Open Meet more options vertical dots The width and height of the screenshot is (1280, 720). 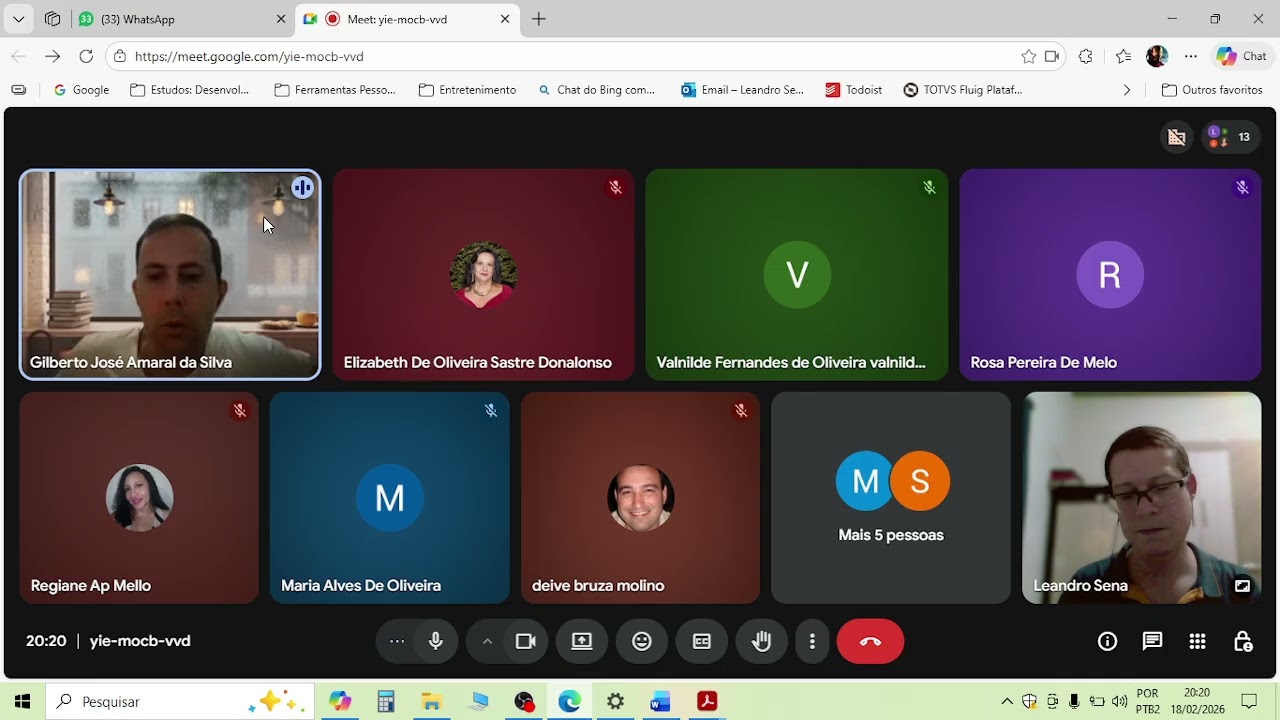(813, 641)
